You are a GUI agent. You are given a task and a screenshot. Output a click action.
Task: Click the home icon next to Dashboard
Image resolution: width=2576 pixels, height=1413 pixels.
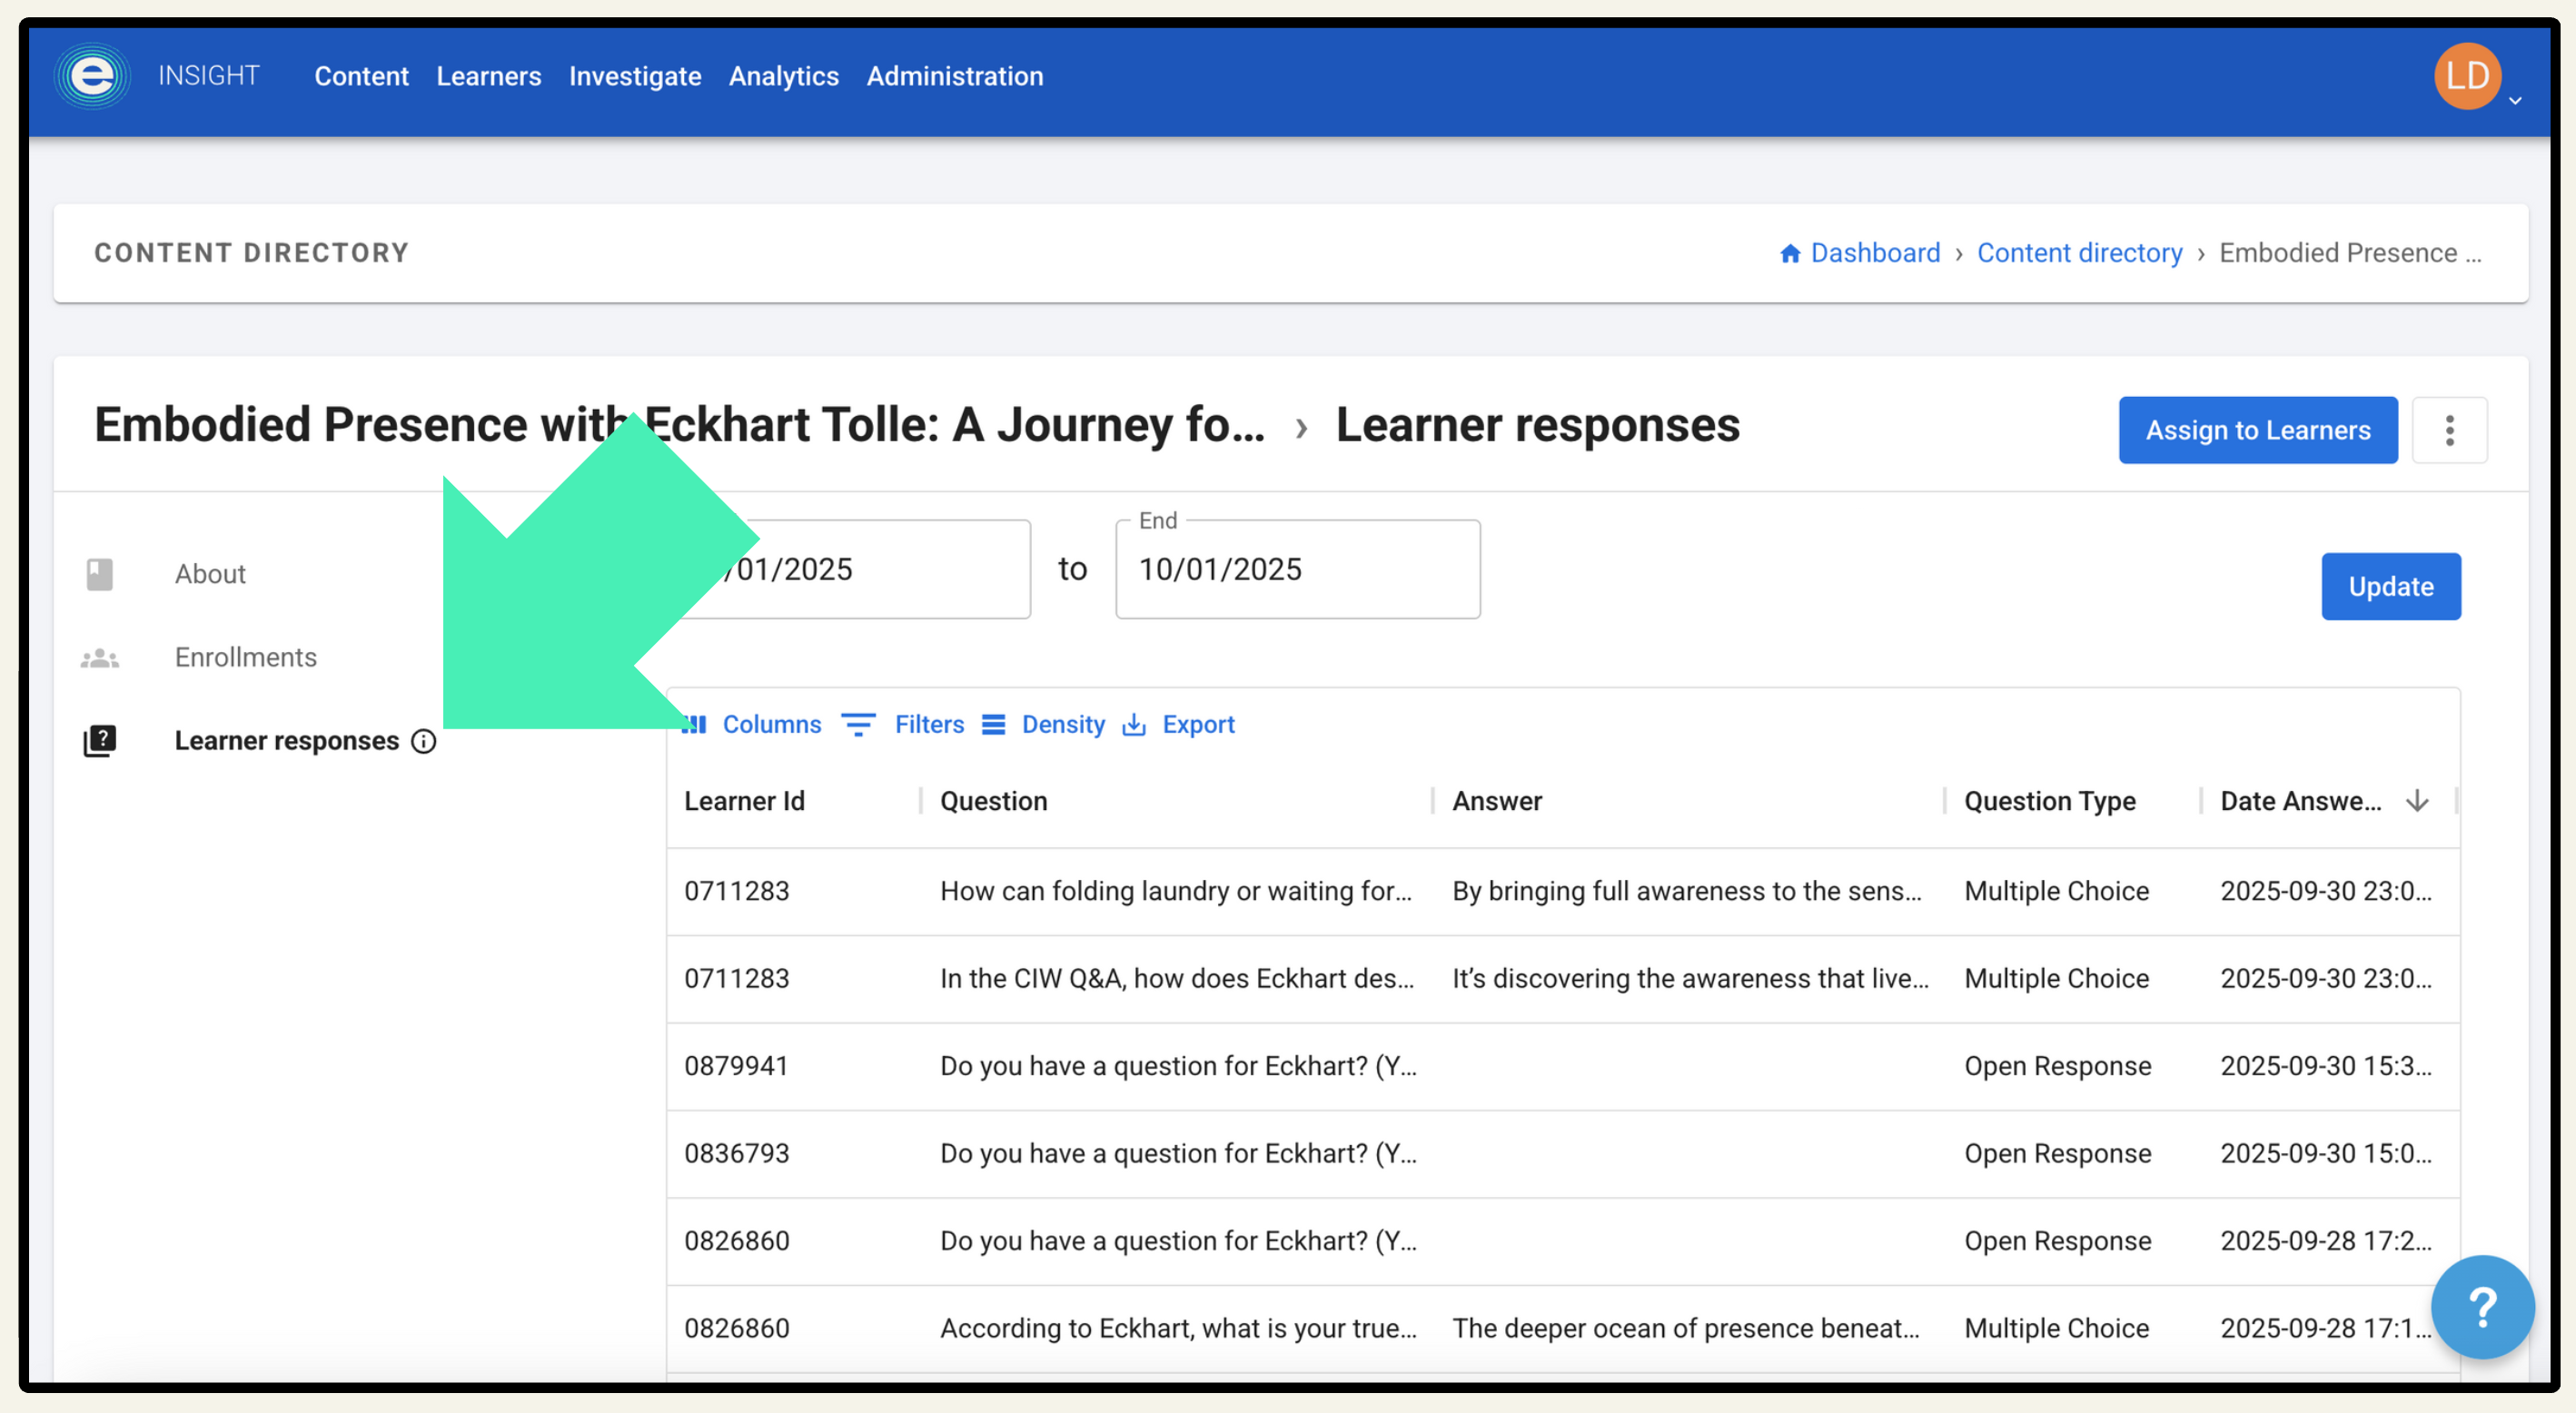pyautogui.click(x=1790, y=253)
